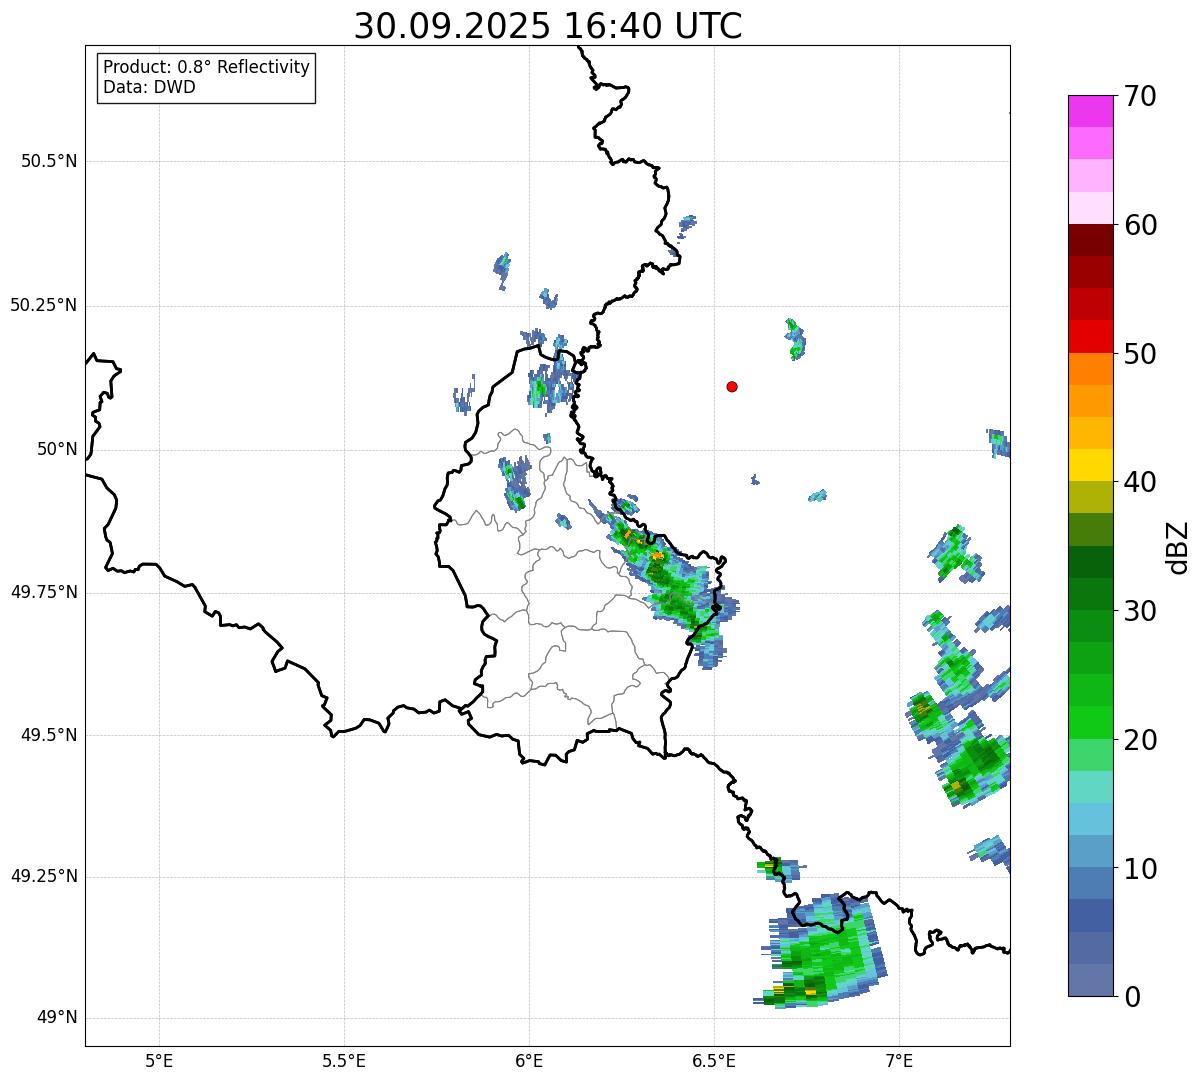
Task: Click the 5°E longitude tick label
Action: pos(159,1060)
